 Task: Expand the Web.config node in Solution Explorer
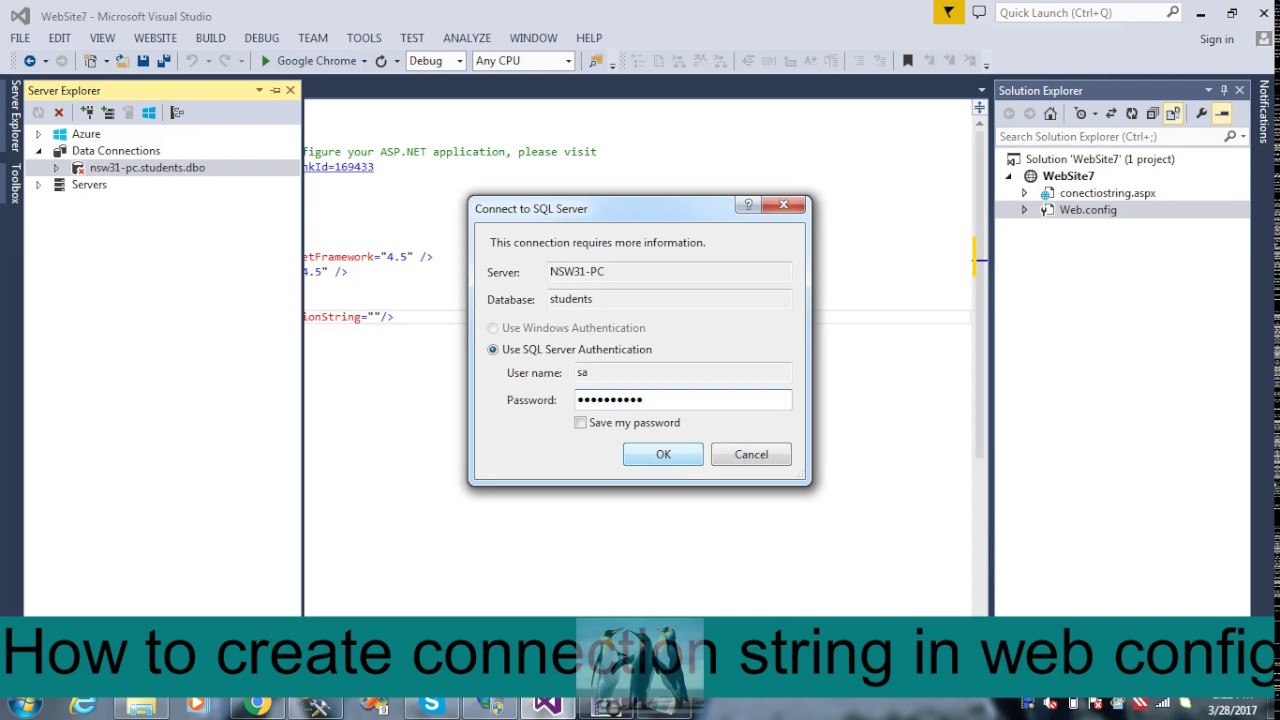(x=1024, y=210)
